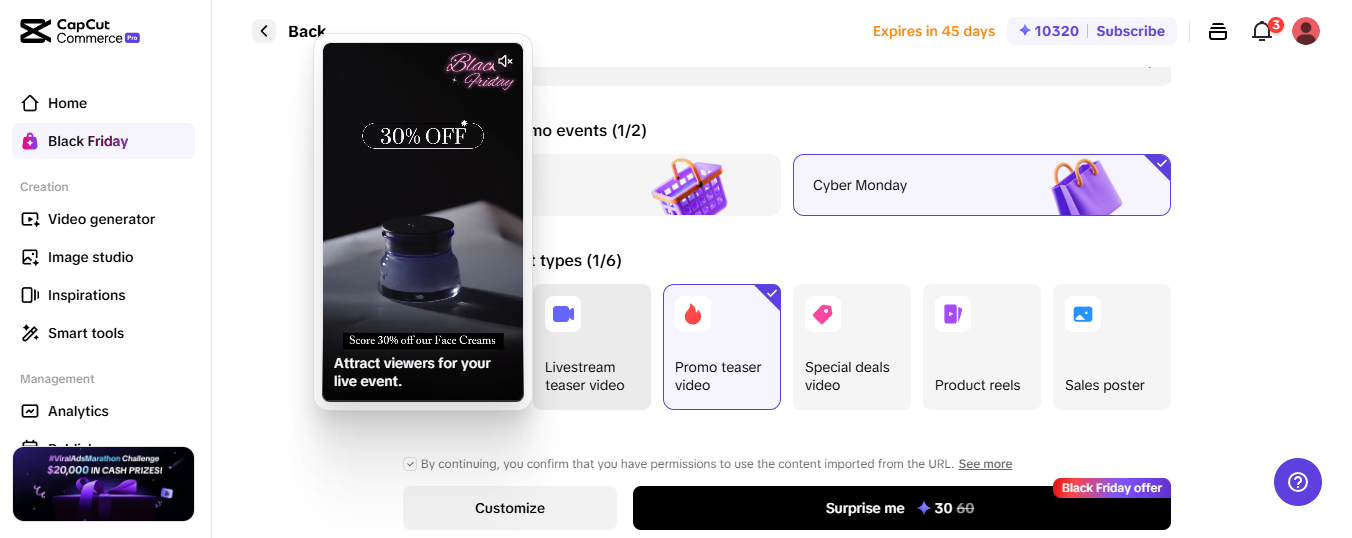The image size is (1352, 538).
Task: Unmute the video preview speaker icon
Action: [x=505, y=62]
